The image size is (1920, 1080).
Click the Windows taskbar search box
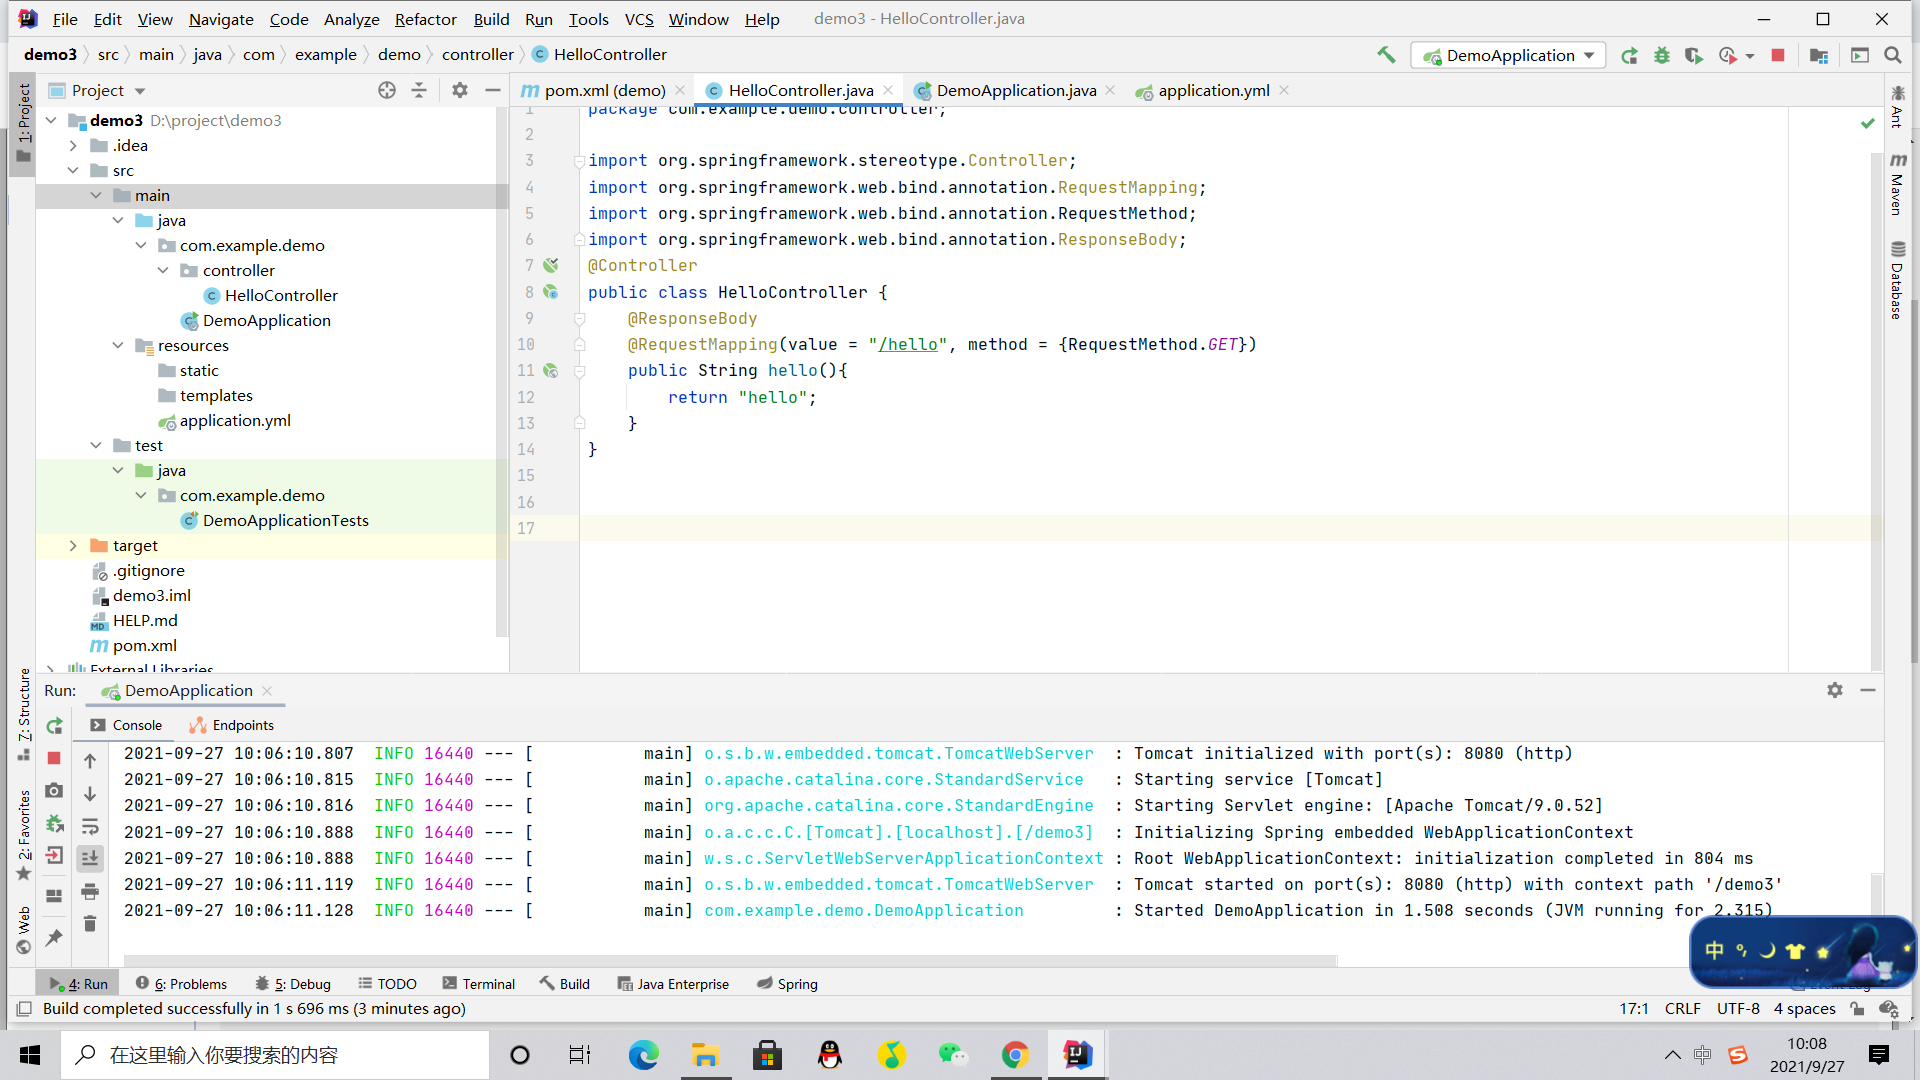(x=275, y=1055)
